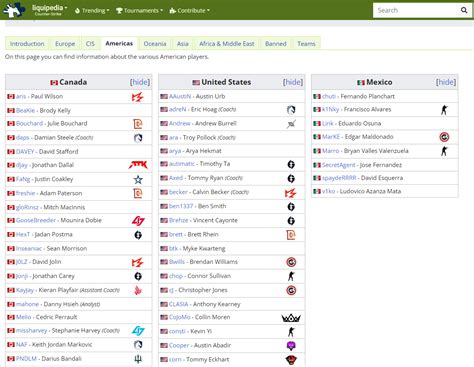Click the Canada flag in header

coord(54,82)
